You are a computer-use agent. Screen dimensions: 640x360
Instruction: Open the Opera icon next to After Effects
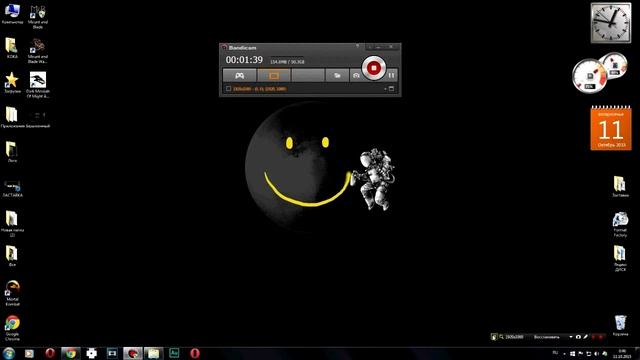(195, 353)
